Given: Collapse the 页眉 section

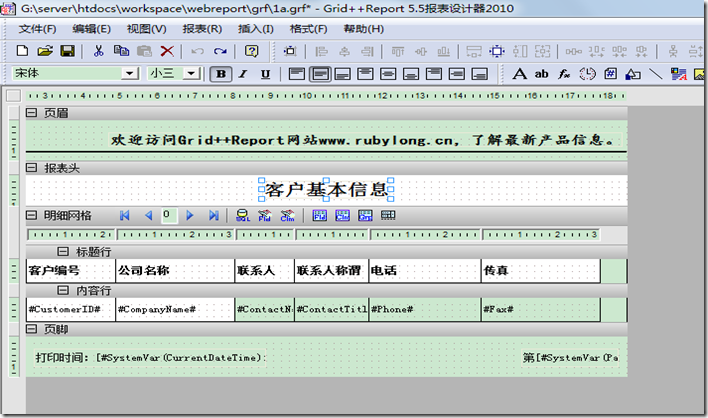Looking at the screenshot, I should tap(31, 113).
